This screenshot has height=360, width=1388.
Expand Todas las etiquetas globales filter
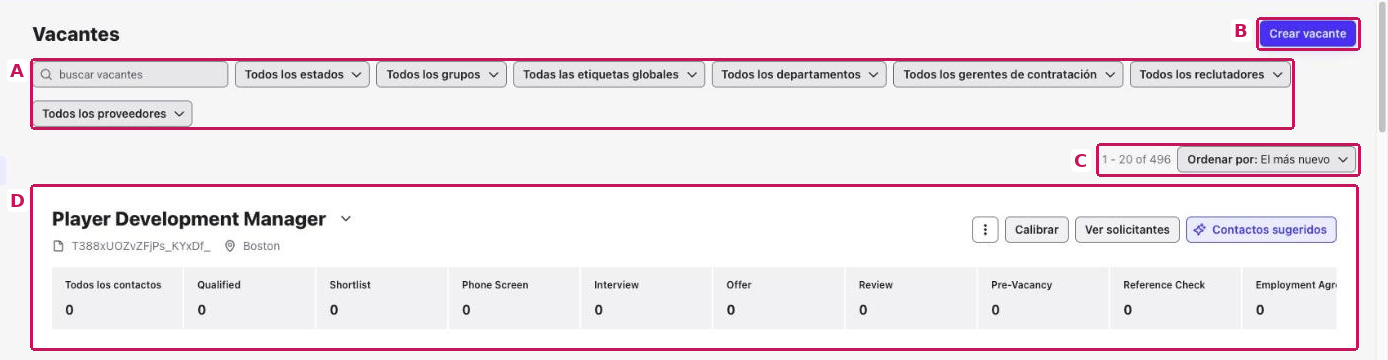click(x=609, y=74)
